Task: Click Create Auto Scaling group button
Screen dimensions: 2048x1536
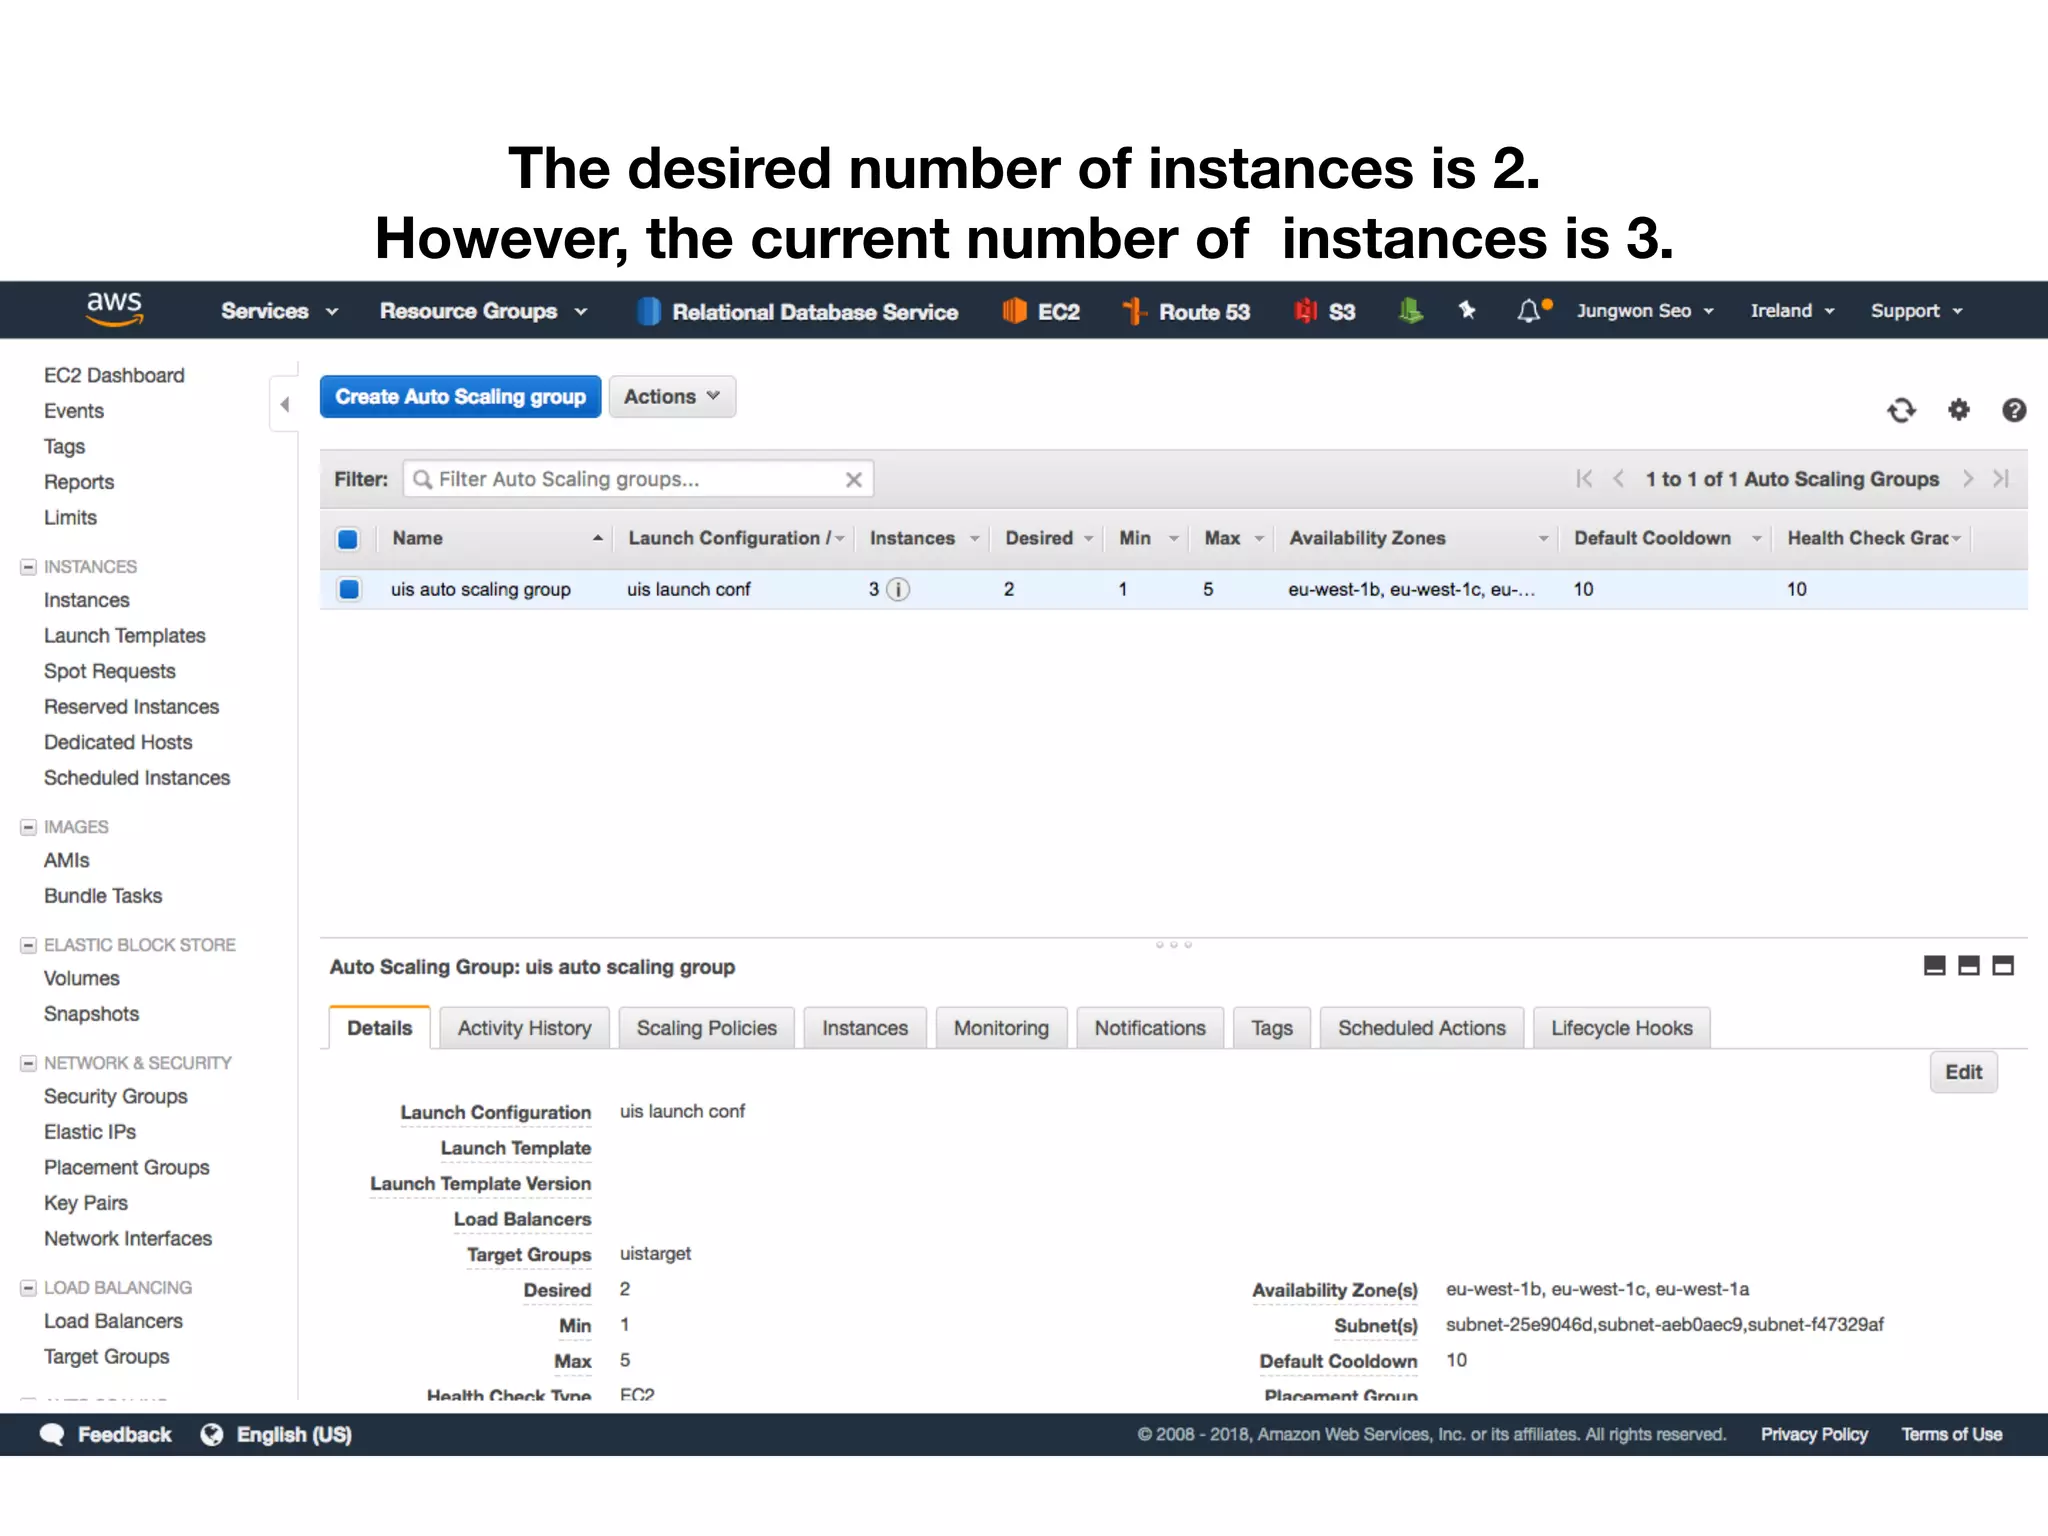Action: tap(460, 397)
